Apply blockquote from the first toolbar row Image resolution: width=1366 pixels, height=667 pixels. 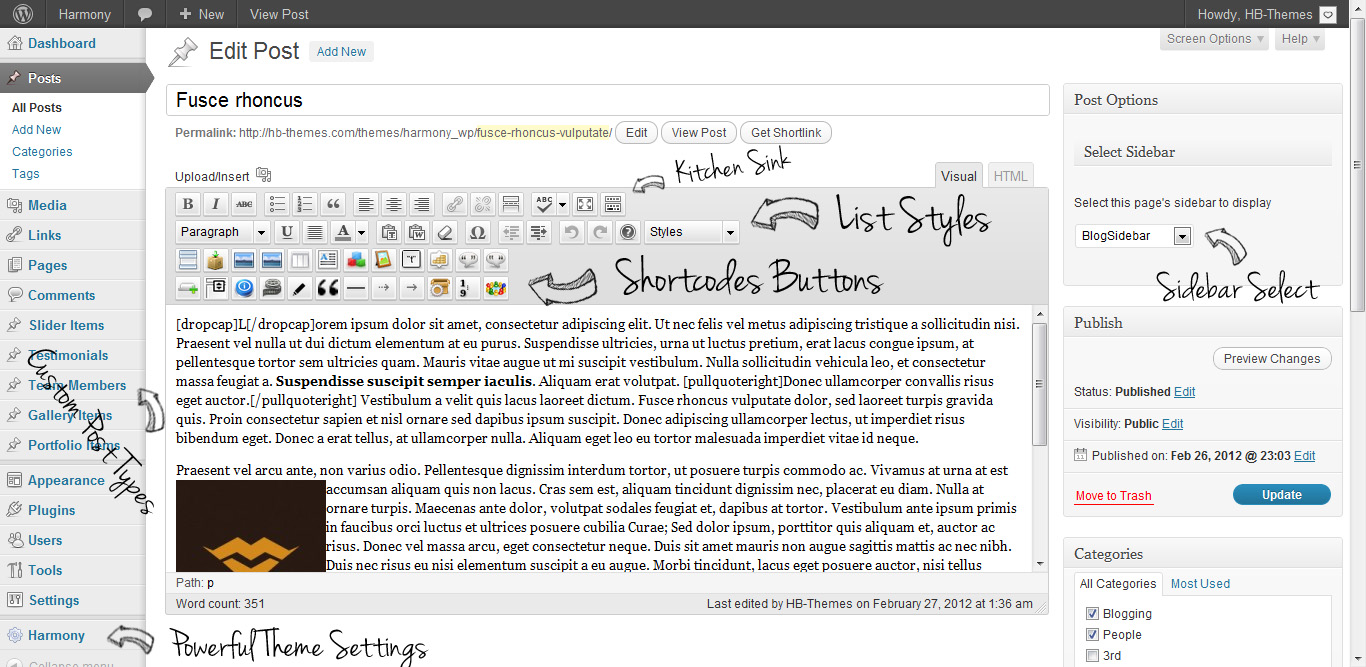[333, 204]
